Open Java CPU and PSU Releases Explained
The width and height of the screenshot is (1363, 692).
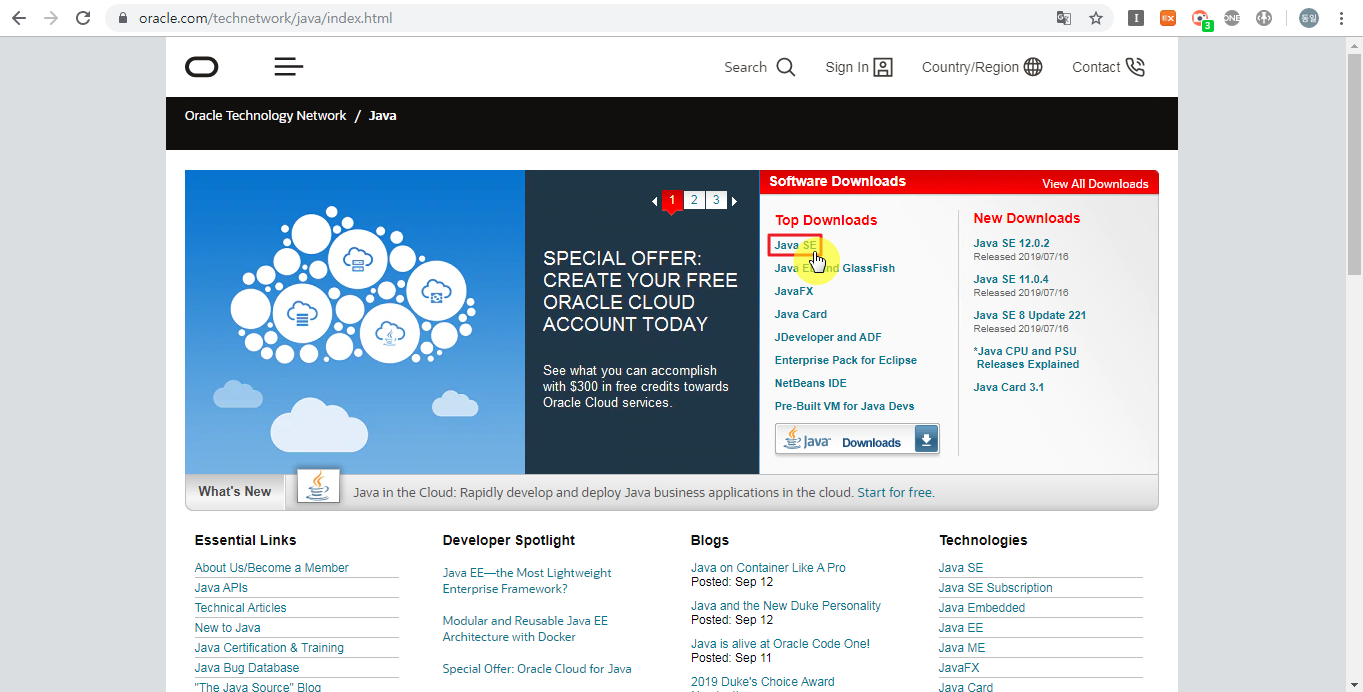(x=1027, y=358)
